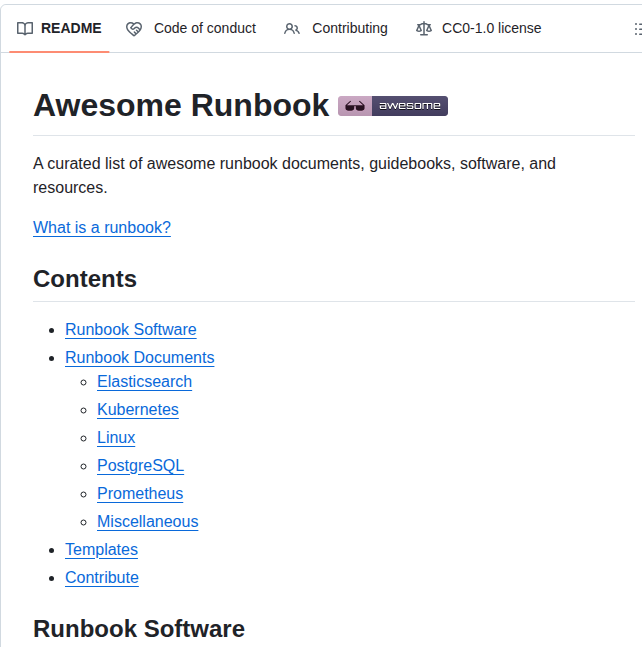The image size is (642, 647).
Task: Click the Contributing people icon
Action: click(x=292, y=29)
